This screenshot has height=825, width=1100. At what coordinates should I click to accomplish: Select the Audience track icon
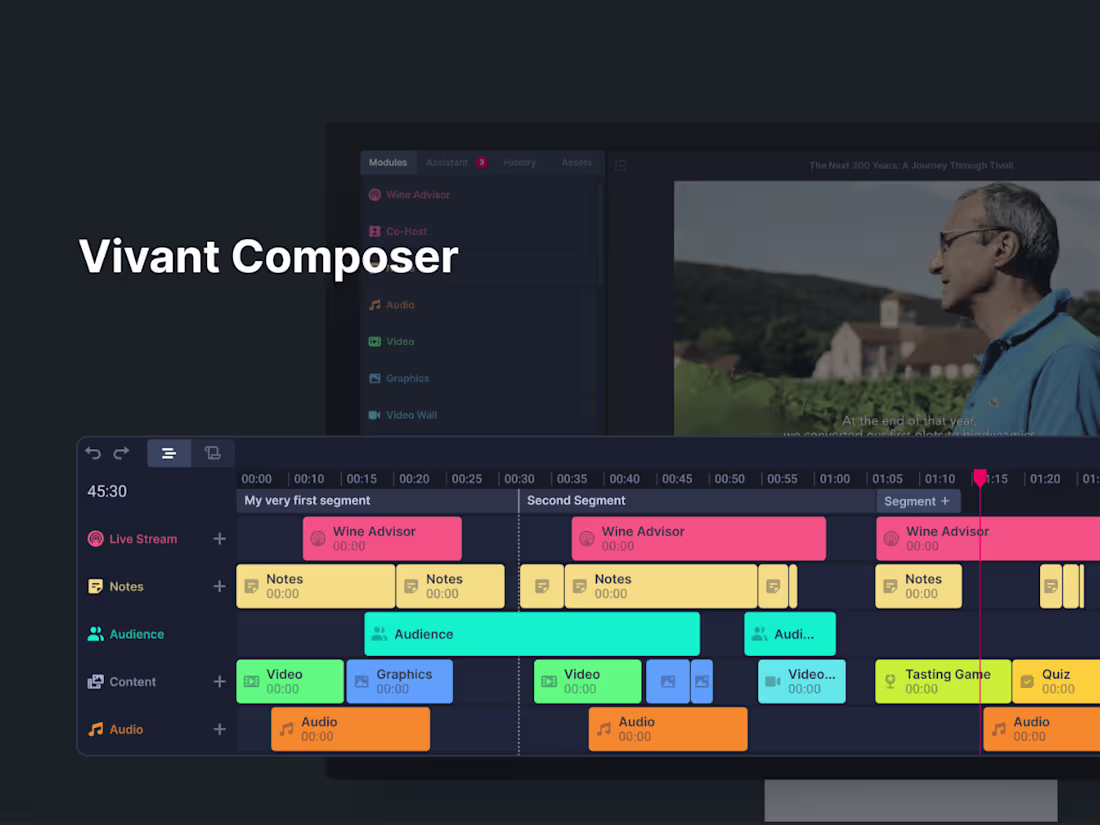[x=95, y=633]
